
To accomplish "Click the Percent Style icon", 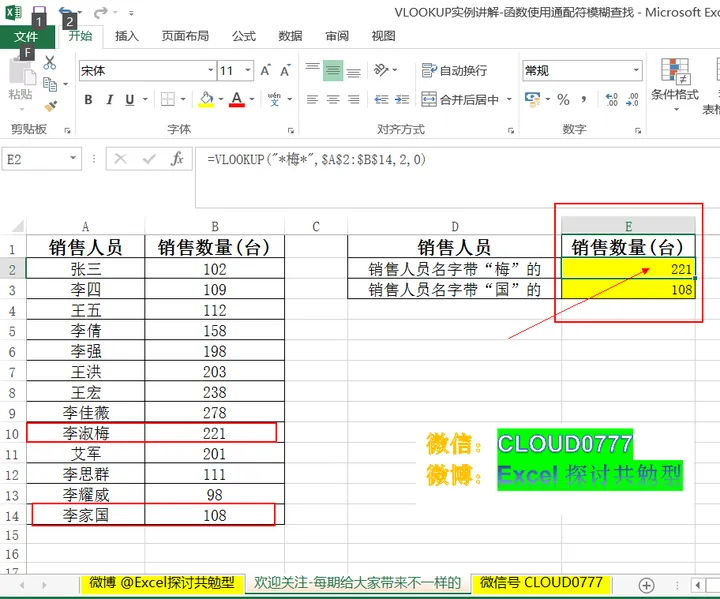I will [x=563, y=100].
